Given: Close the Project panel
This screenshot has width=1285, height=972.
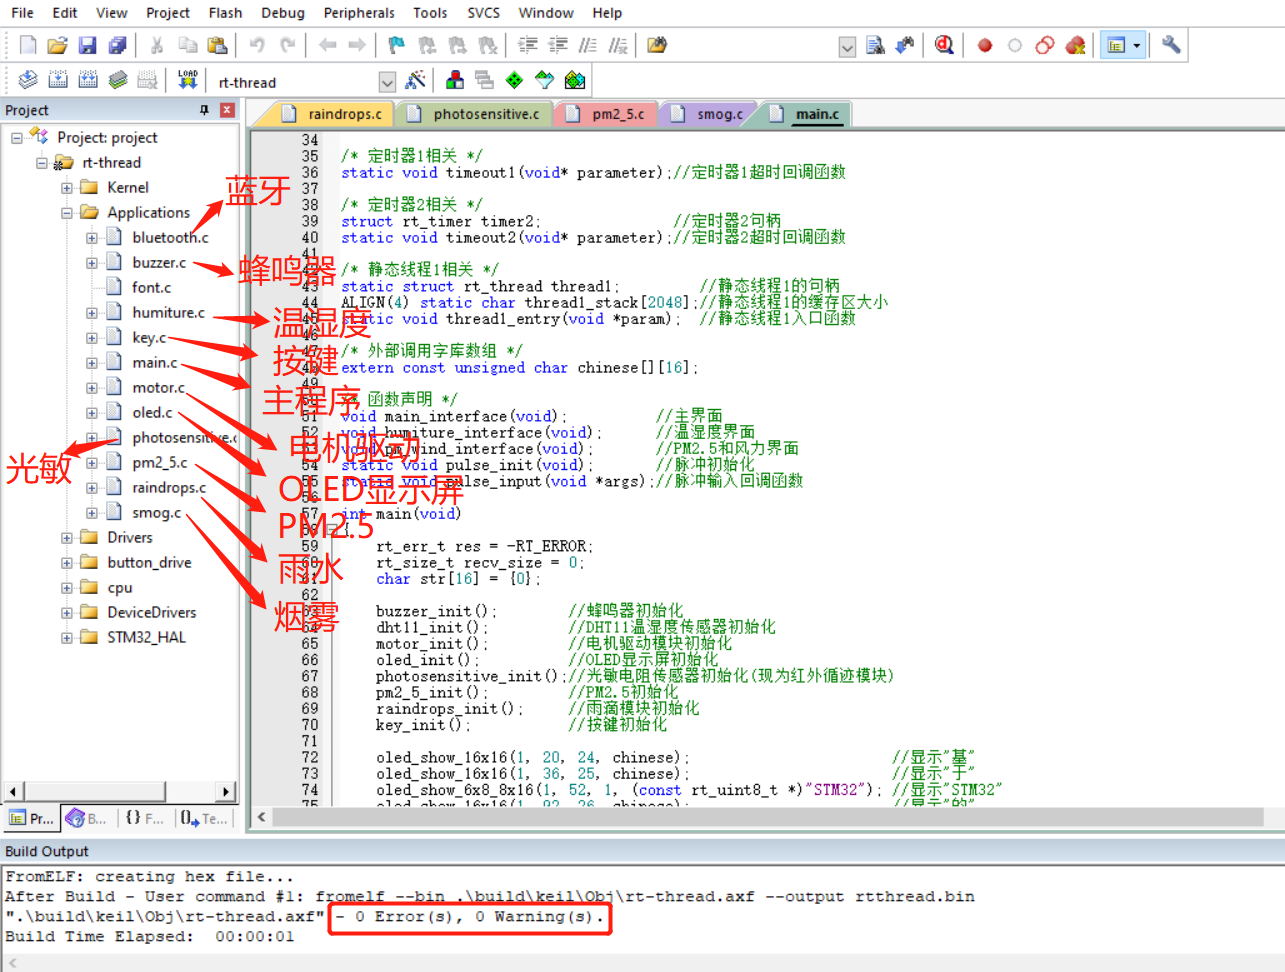Looking at the screenshot, I should click(x=227, y=110).
